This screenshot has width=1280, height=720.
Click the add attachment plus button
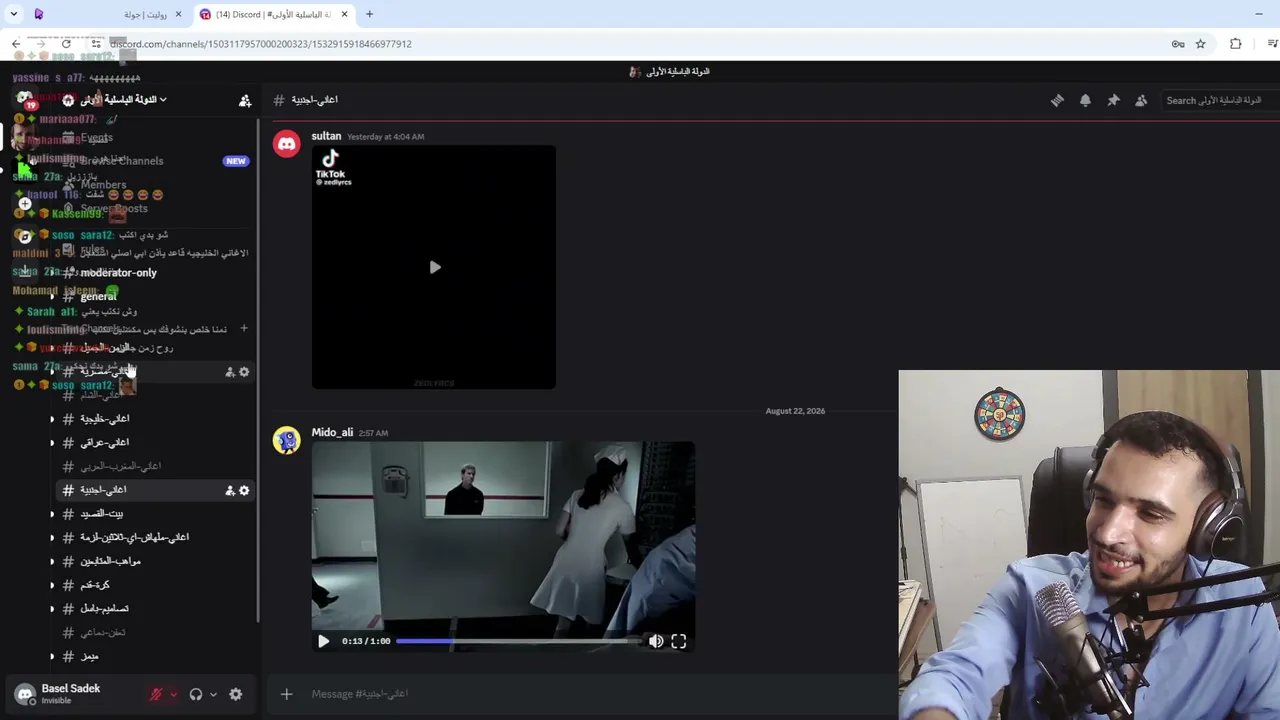point(286,694)
